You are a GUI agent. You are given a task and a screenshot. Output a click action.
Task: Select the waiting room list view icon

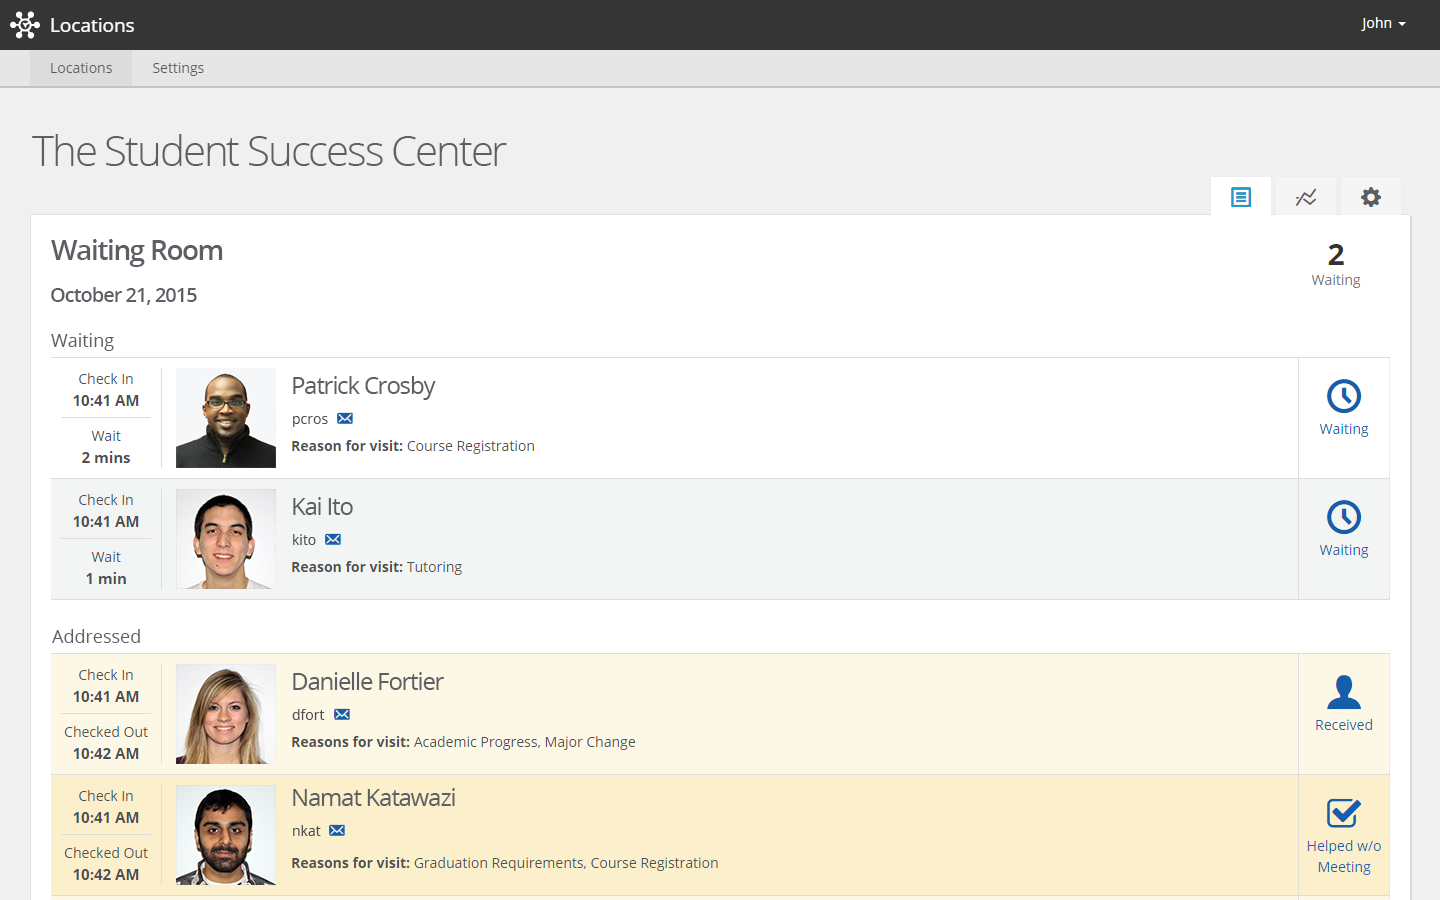[x=1241, y=197]
